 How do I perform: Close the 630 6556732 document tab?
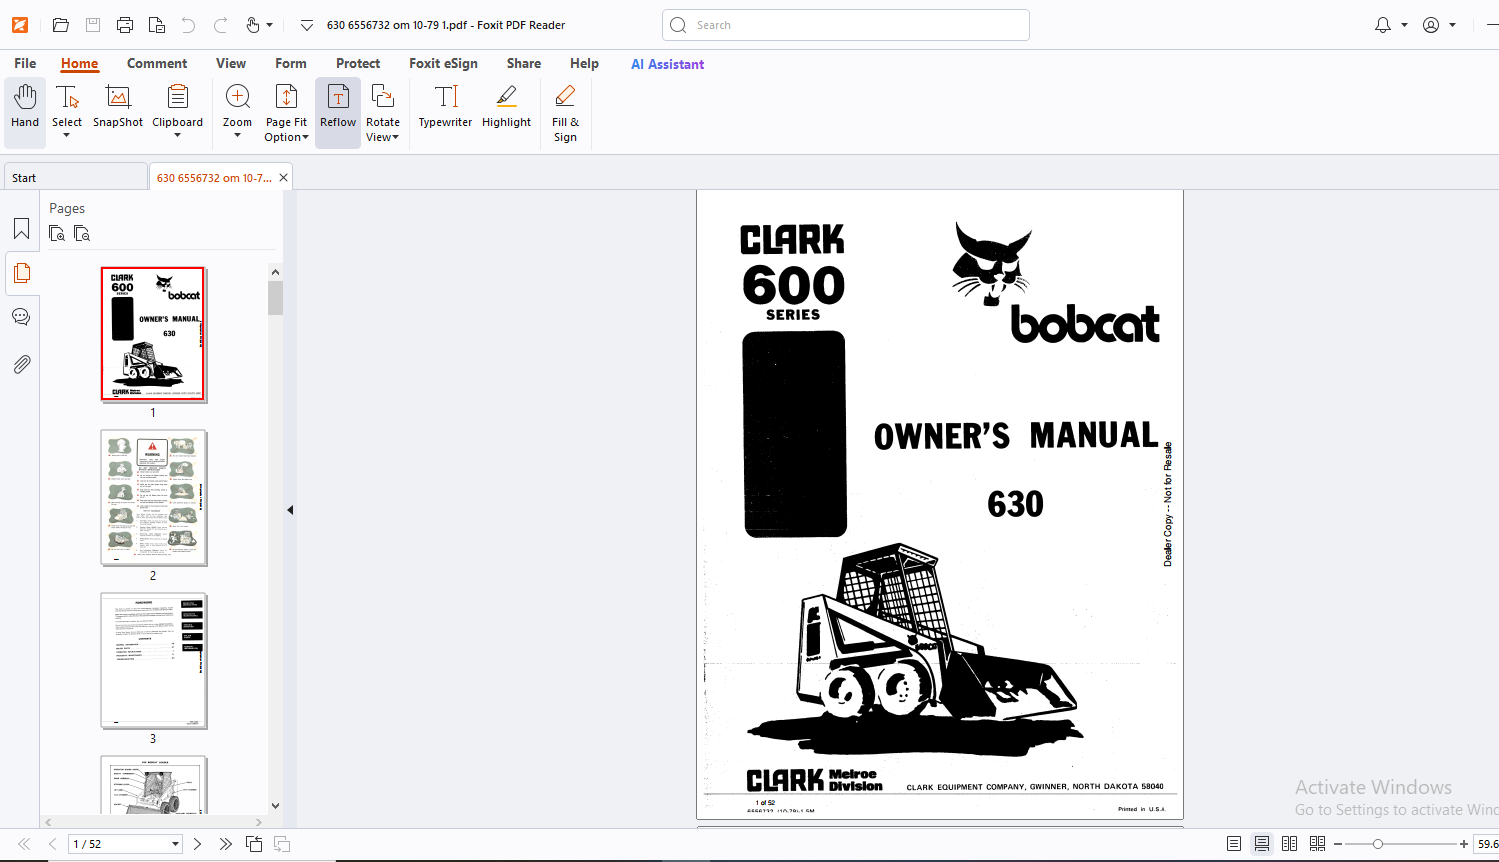coord(283,178)
